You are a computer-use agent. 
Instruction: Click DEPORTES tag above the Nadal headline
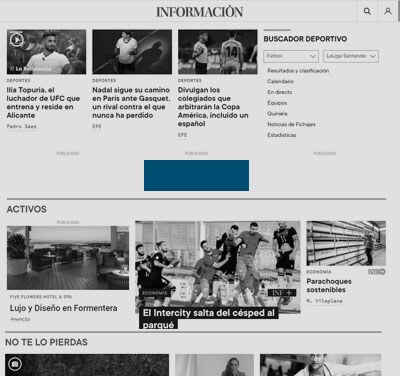(104, 80)
